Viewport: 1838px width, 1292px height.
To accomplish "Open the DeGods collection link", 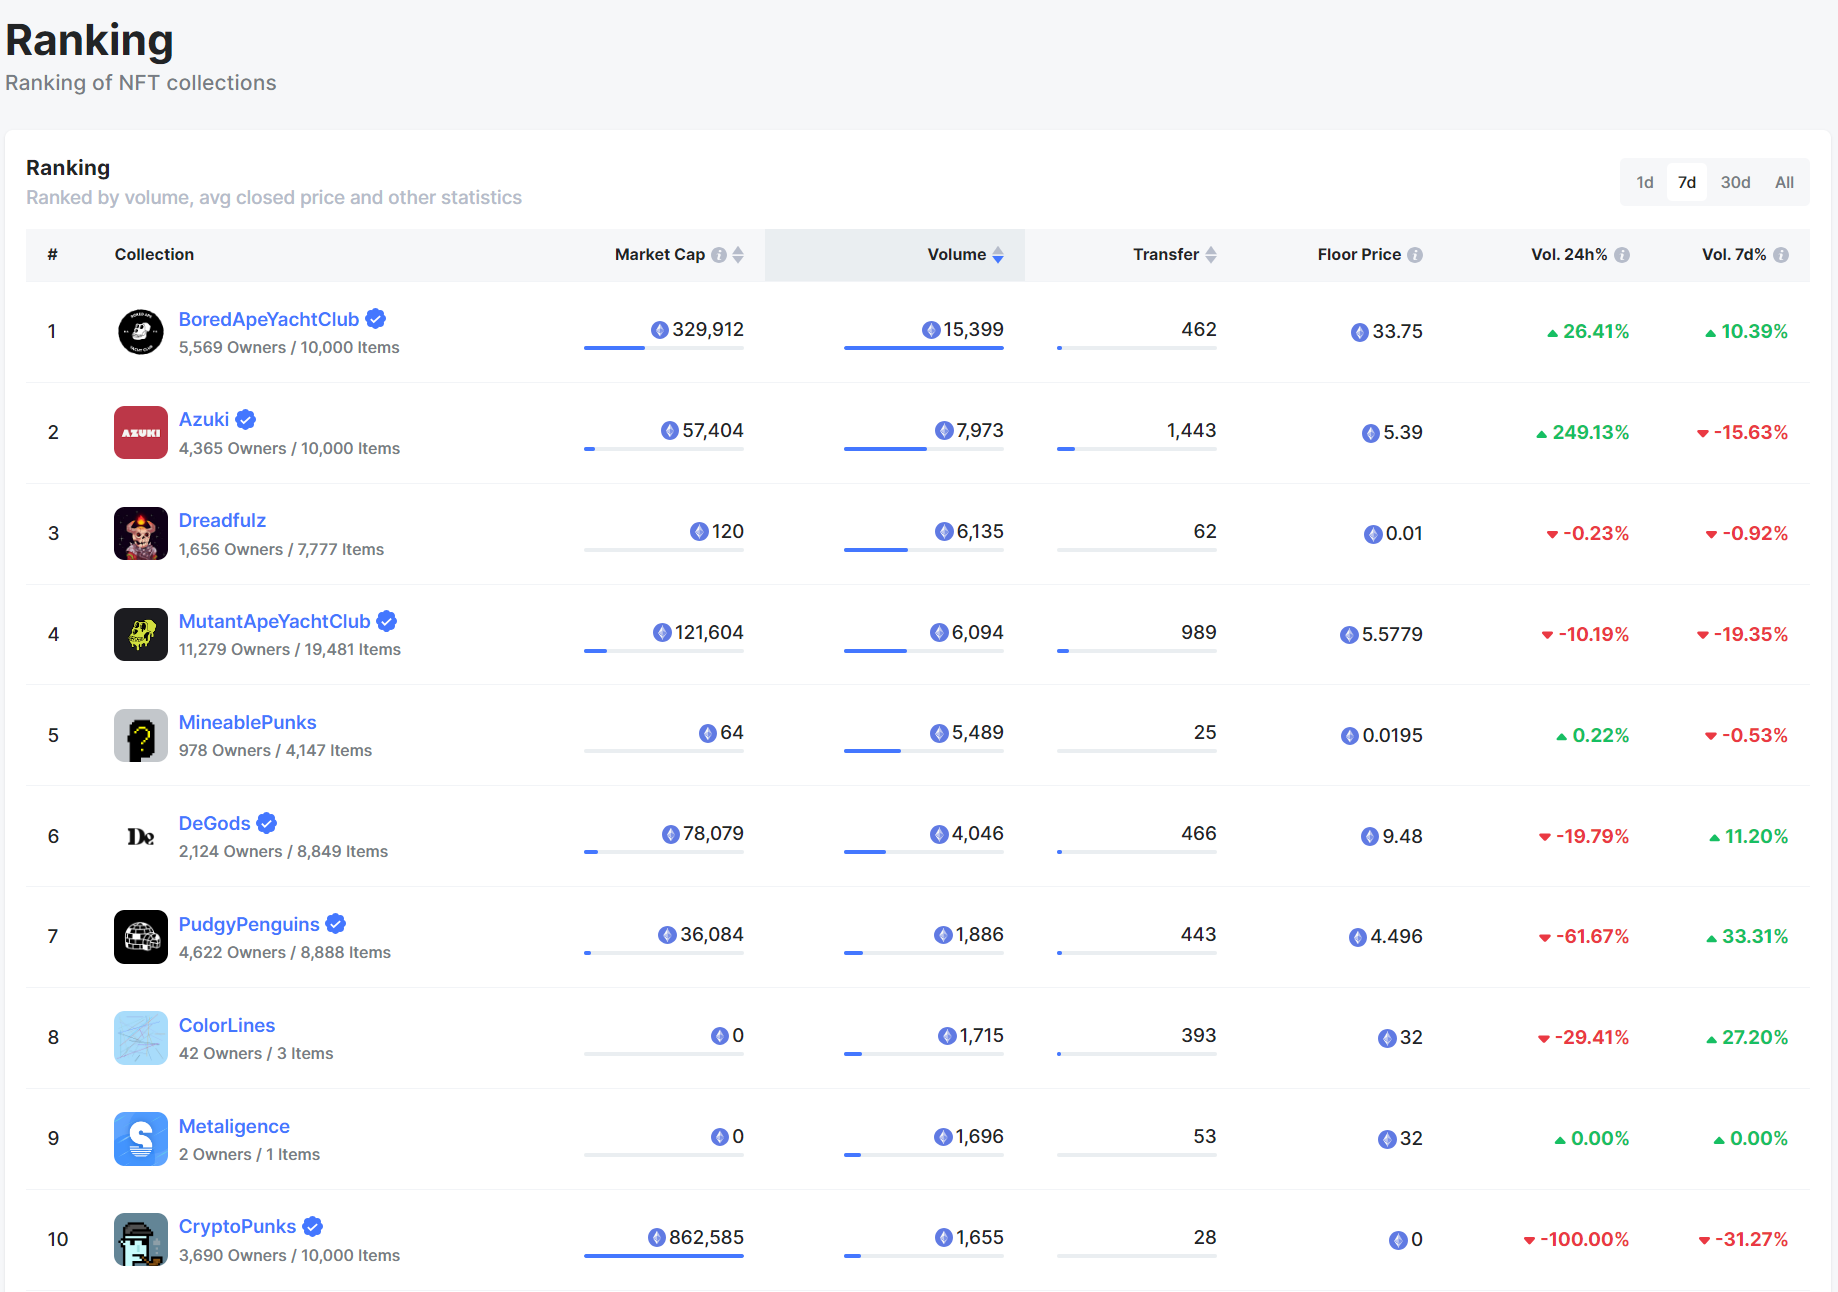I will click(214, 823).
